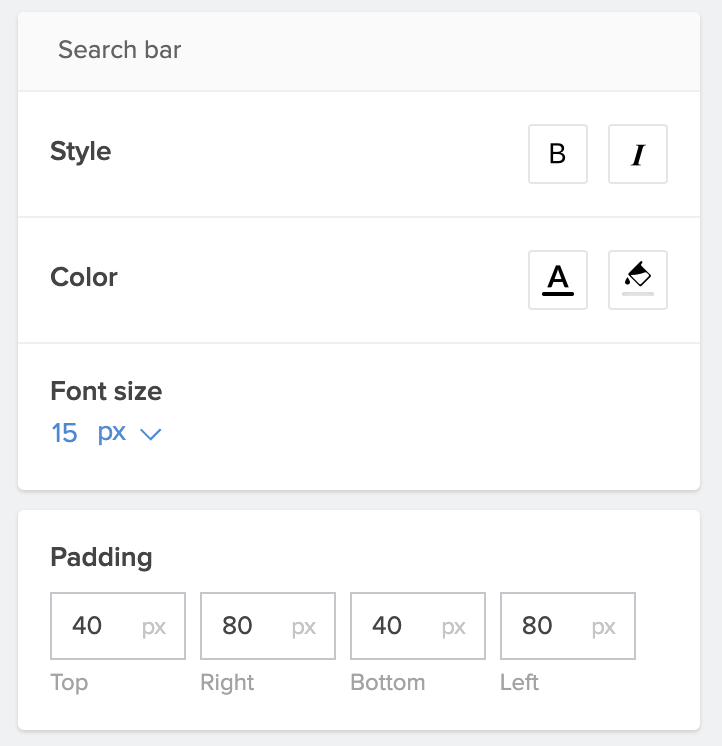
Task: Click the Bottom padding input field
Action: click(417, 626)
